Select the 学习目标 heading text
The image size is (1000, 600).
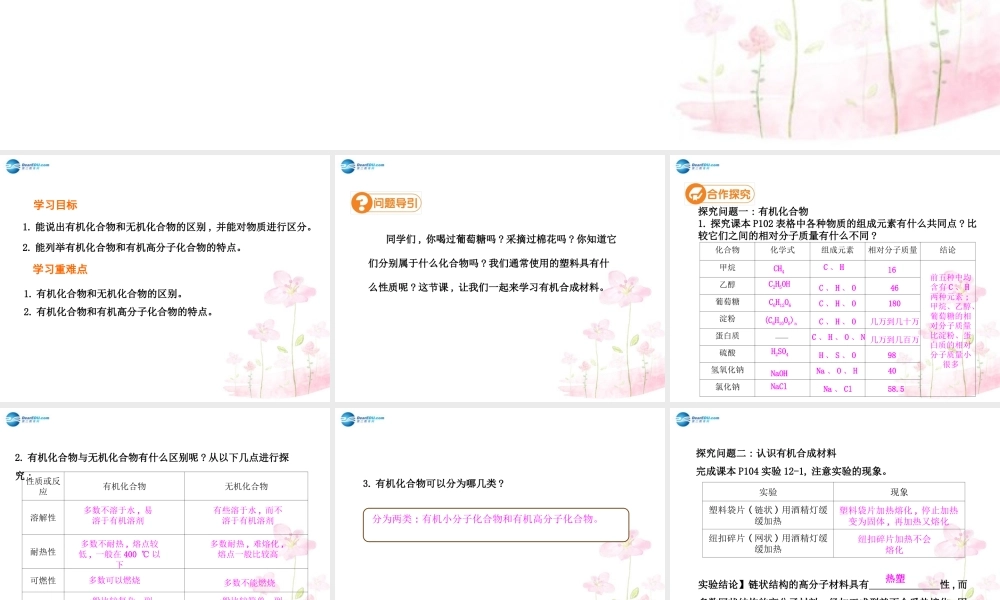click(x=55, y=205)
